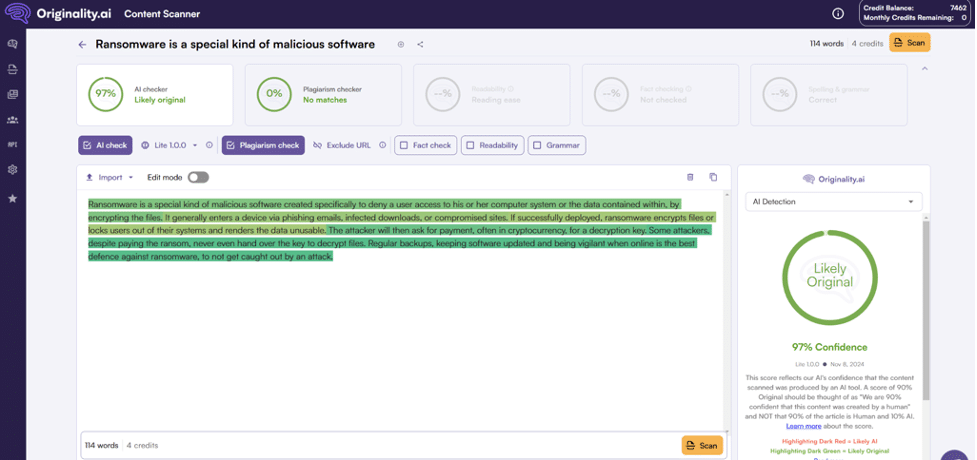Open the newspaper-style sidebar icon

tap(12, 94)
